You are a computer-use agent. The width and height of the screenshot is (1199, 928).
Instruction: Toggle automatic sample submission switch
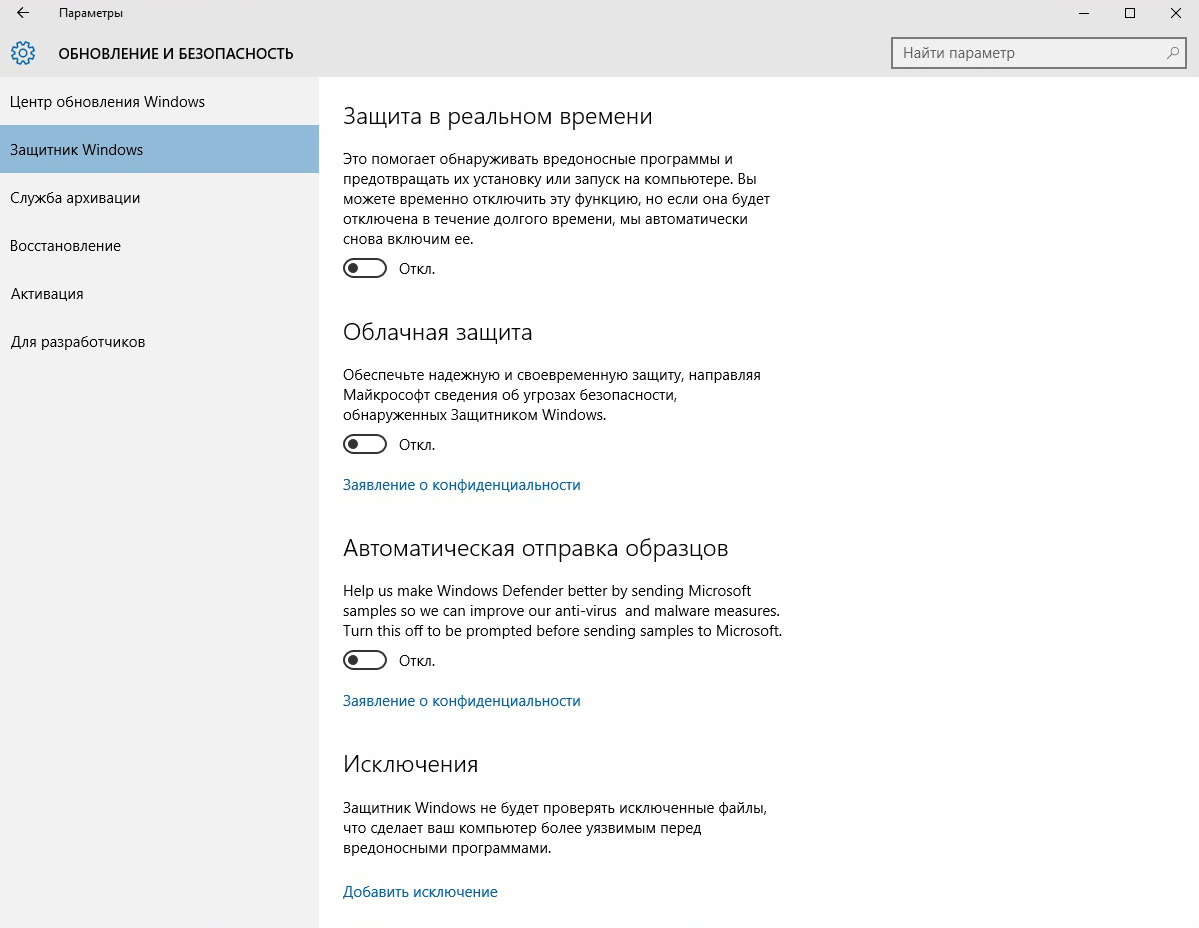[x=365, y=660]
